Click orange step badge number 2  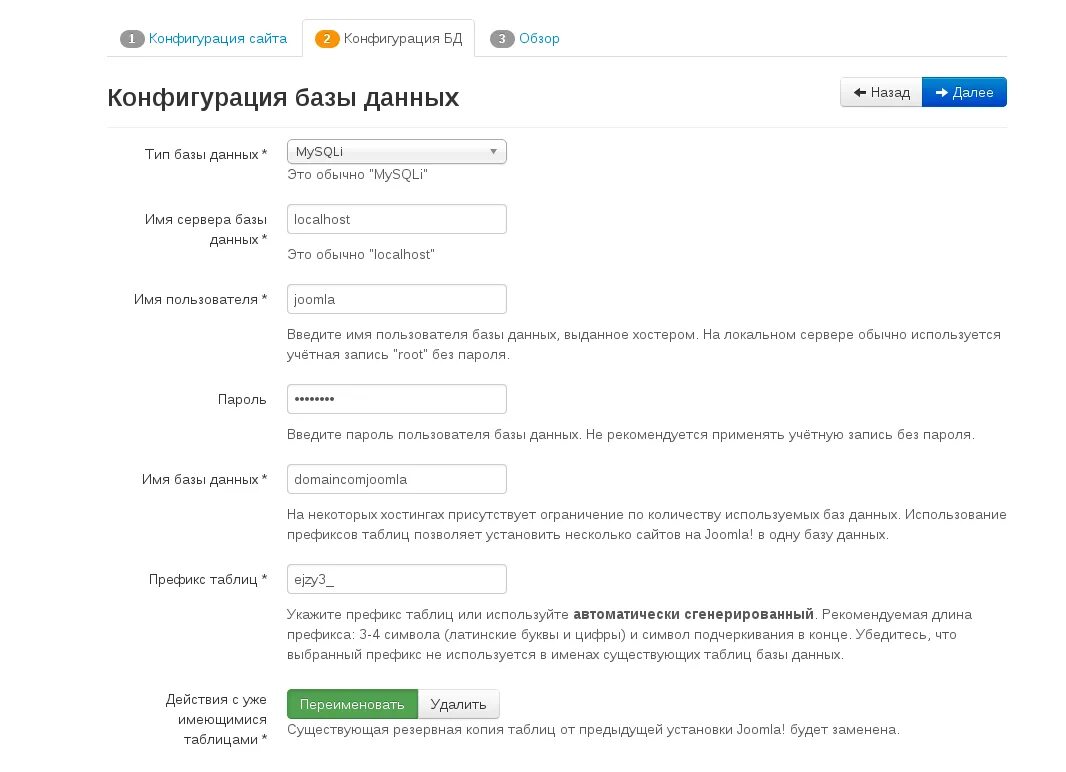coord(327,39)
